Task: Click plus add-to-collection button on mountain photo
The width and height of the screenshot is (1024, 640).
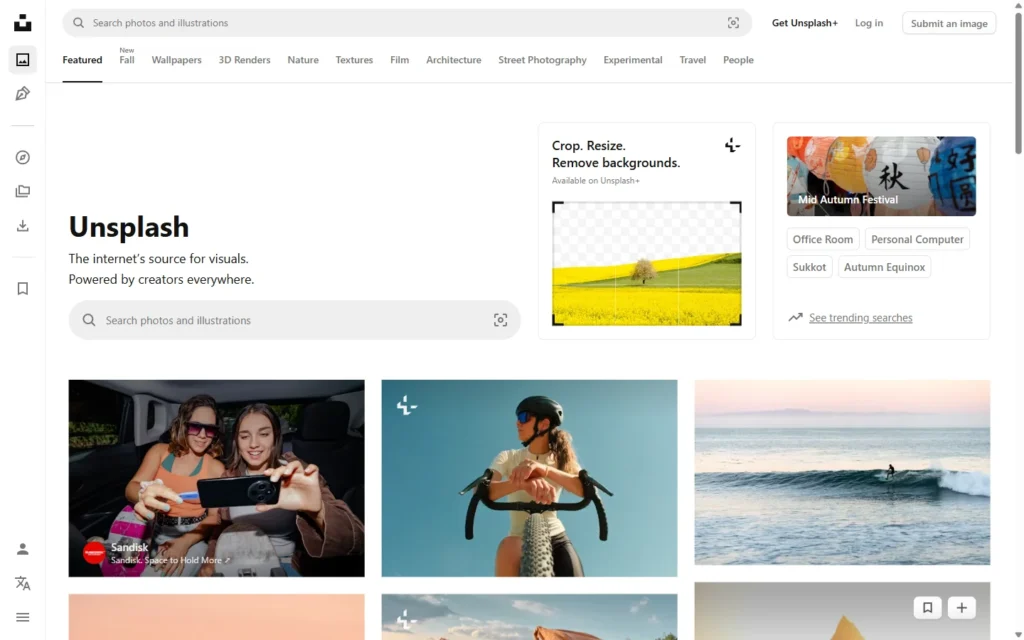Action: pyautogui.click(x=961, y=608)
